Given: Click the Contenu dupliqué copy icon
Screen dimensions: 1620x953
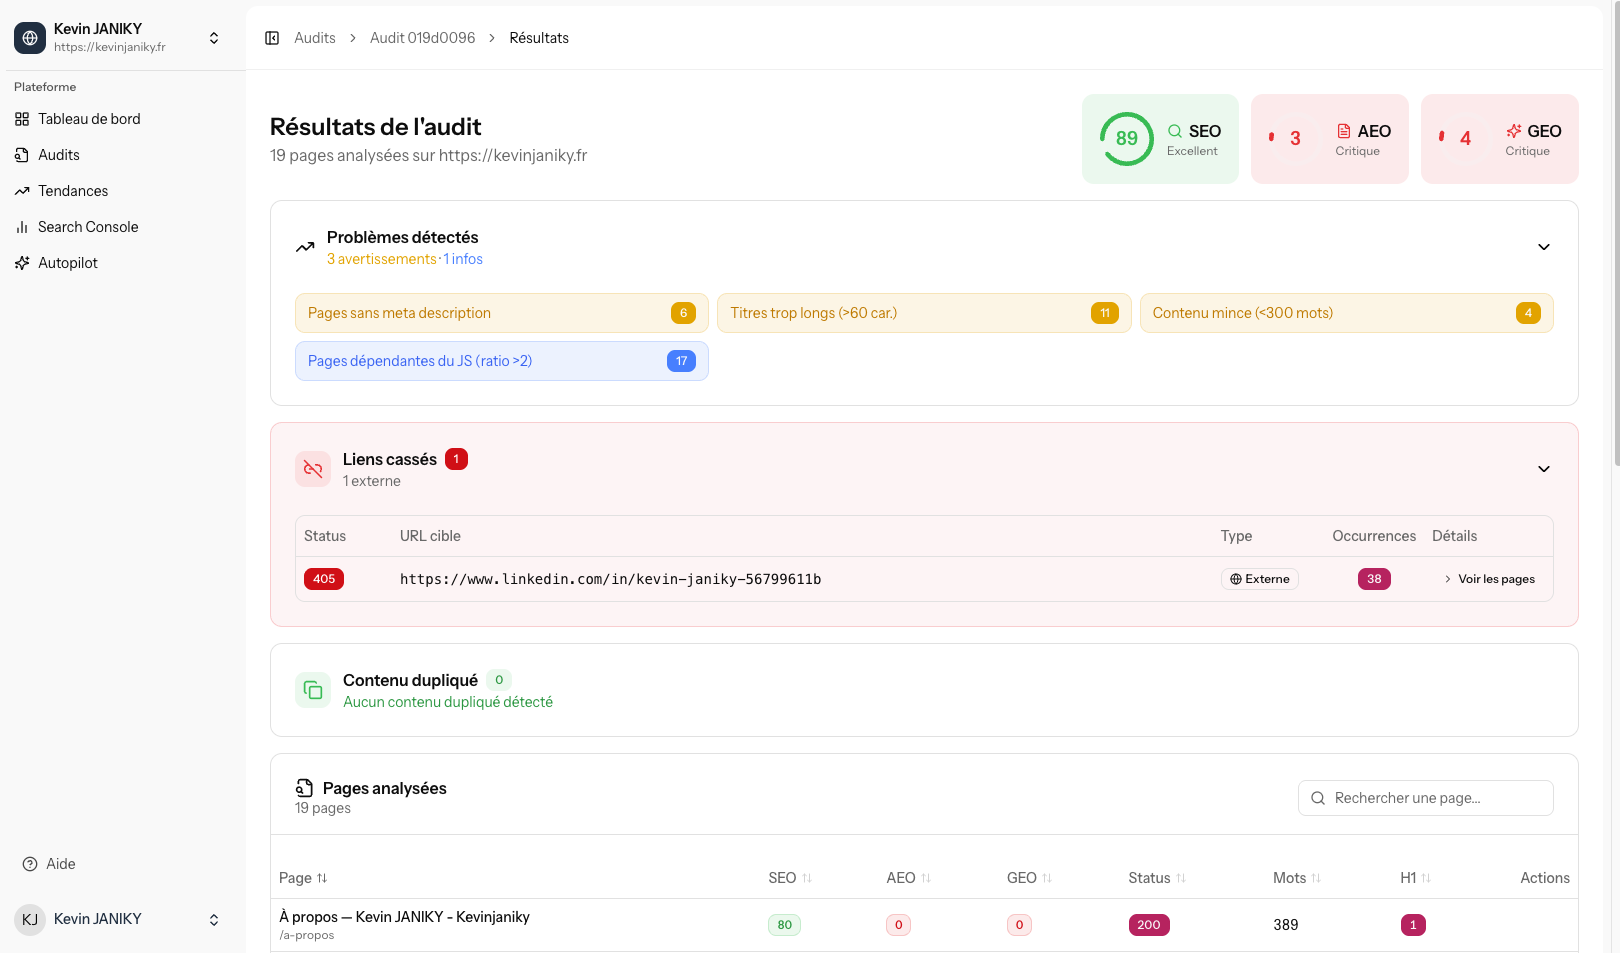Looking at the screenshot, I should pos(312,690).
